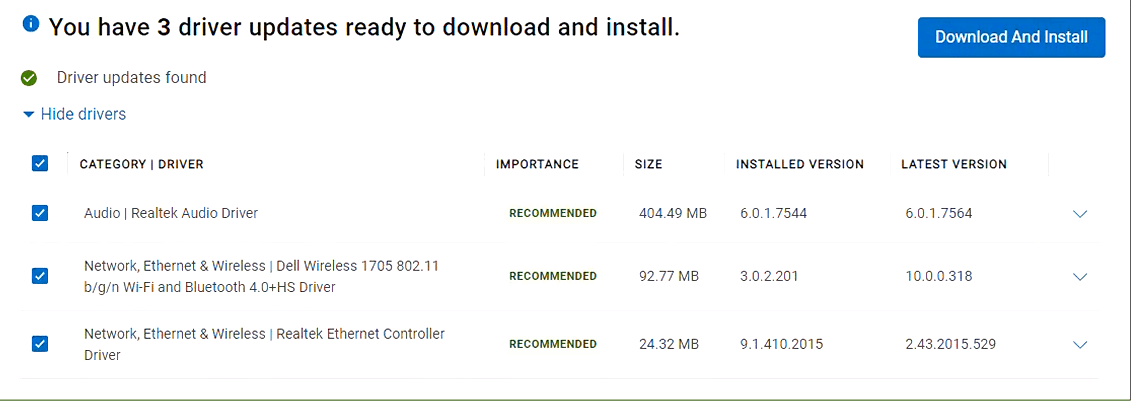Click the triangle arrow beside Hide drivers
Image resolution: width=1131 pixels, height=403 pixels.
click(29, 114)
